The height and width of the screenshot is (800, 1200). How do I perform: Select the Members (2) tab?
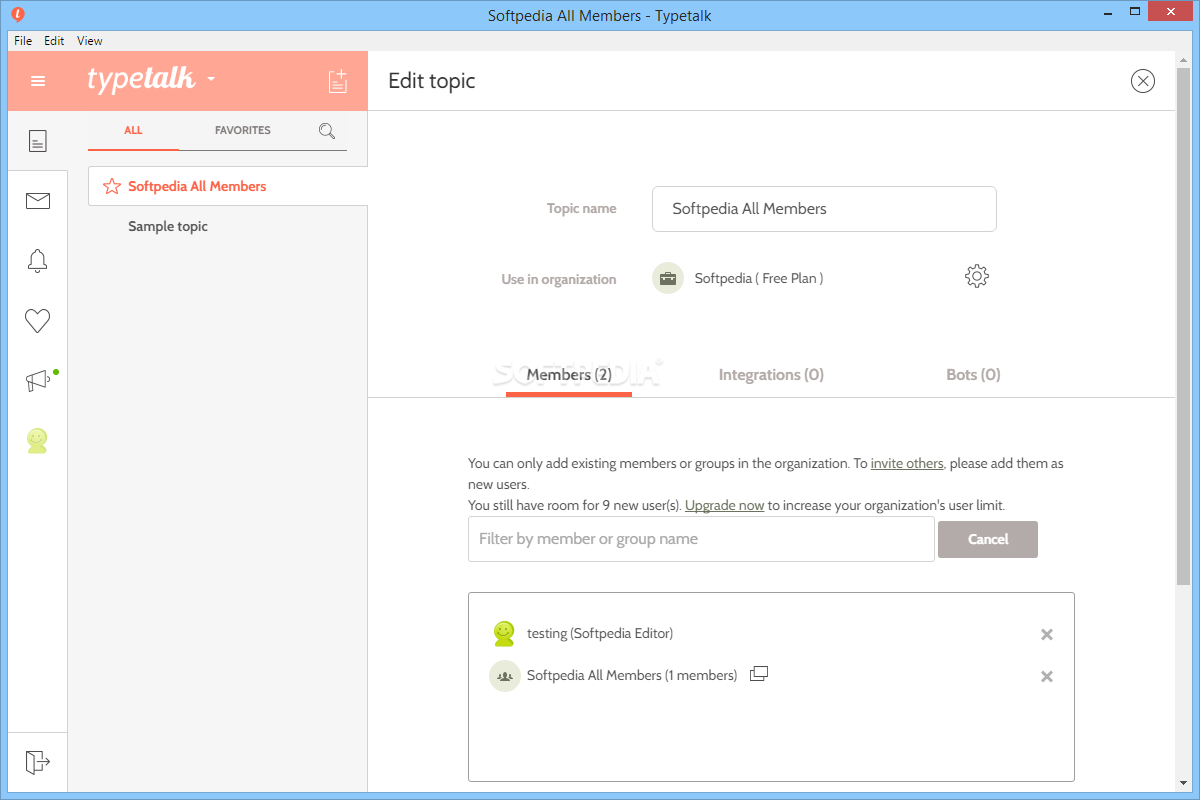569,375
